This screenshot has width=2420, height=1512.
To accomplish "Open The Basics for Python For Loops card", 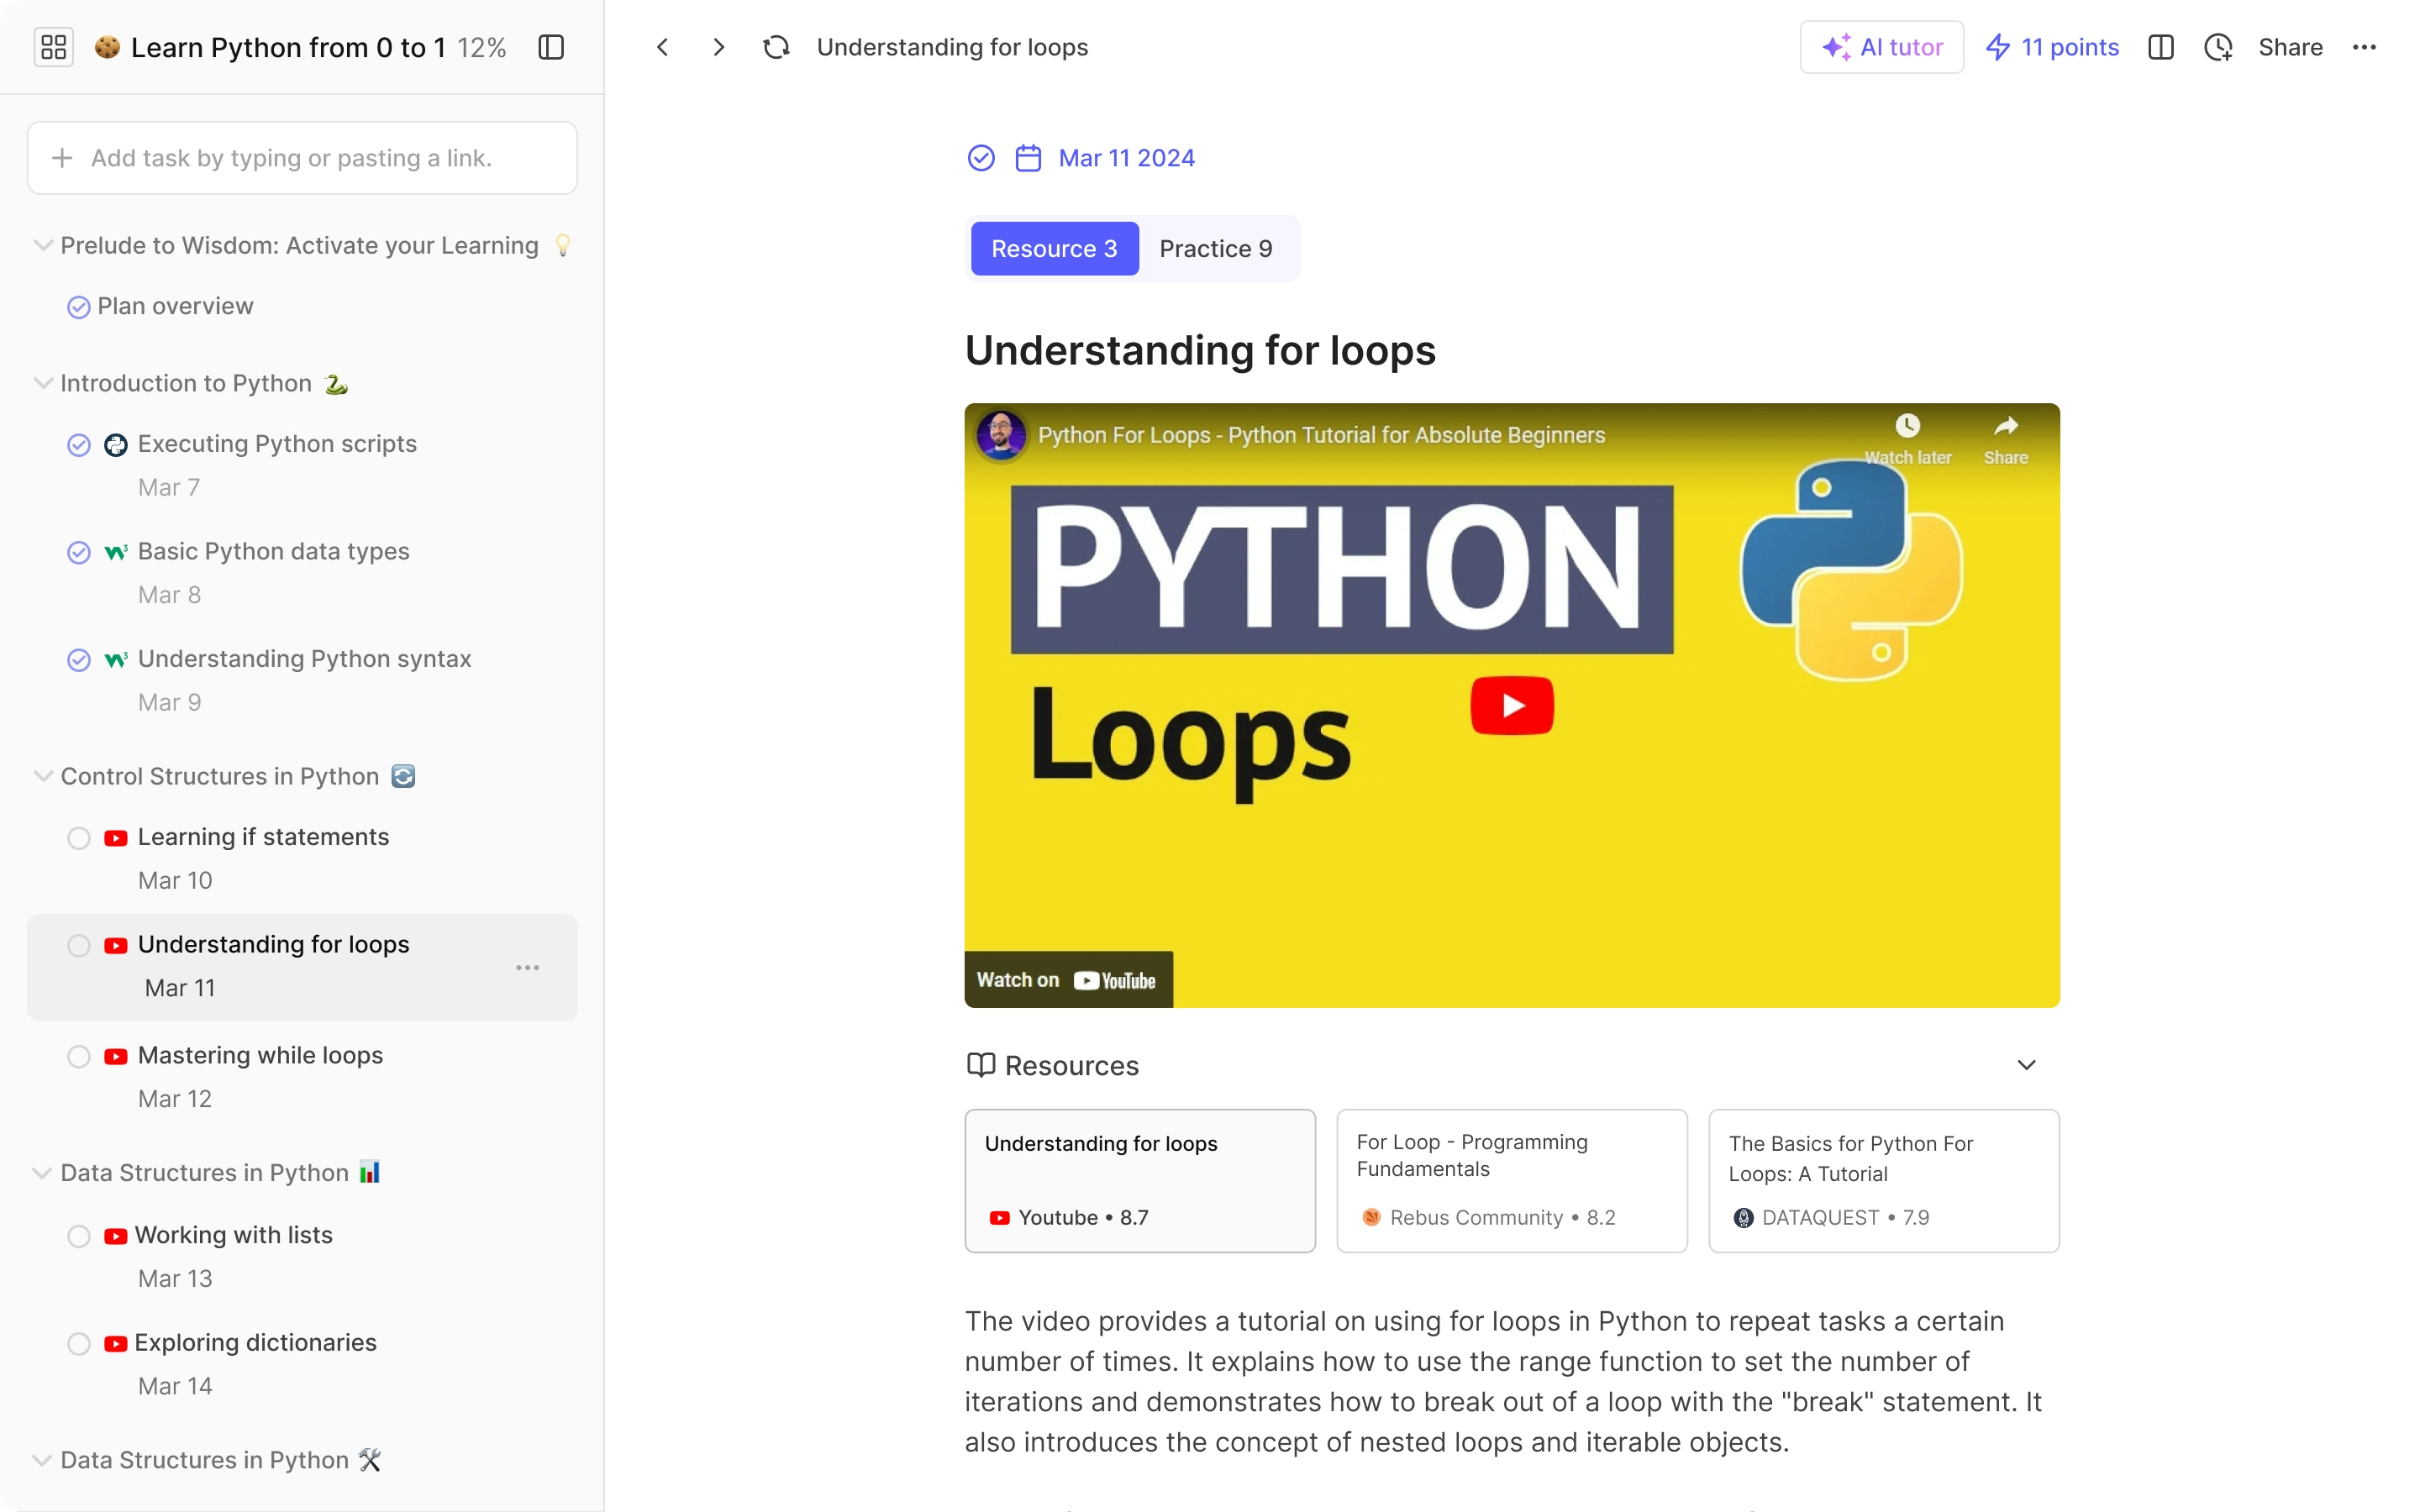I will click(x=1883, y=1180).
